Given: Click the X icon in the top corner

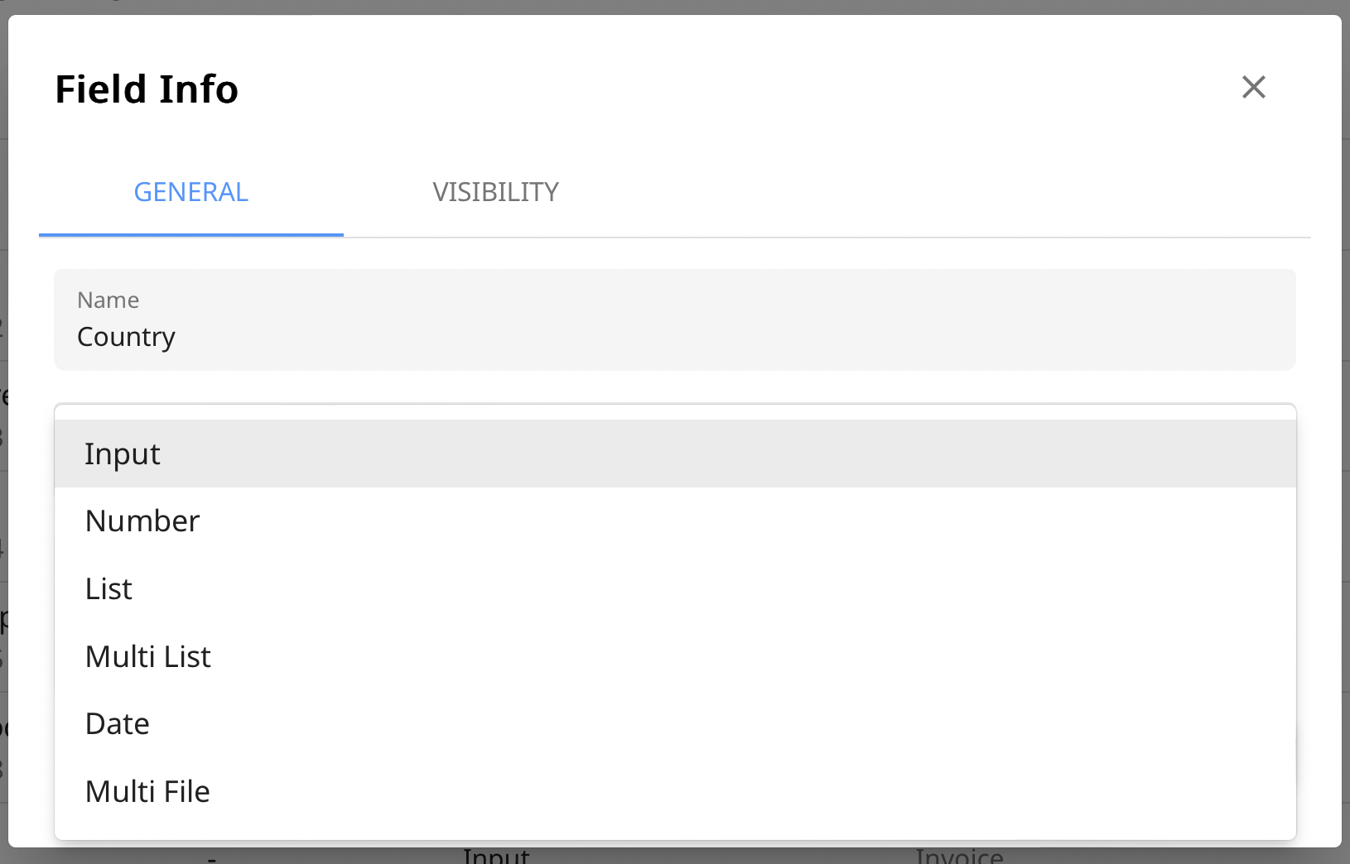Looking at the screenshot, I should 1253,87.
